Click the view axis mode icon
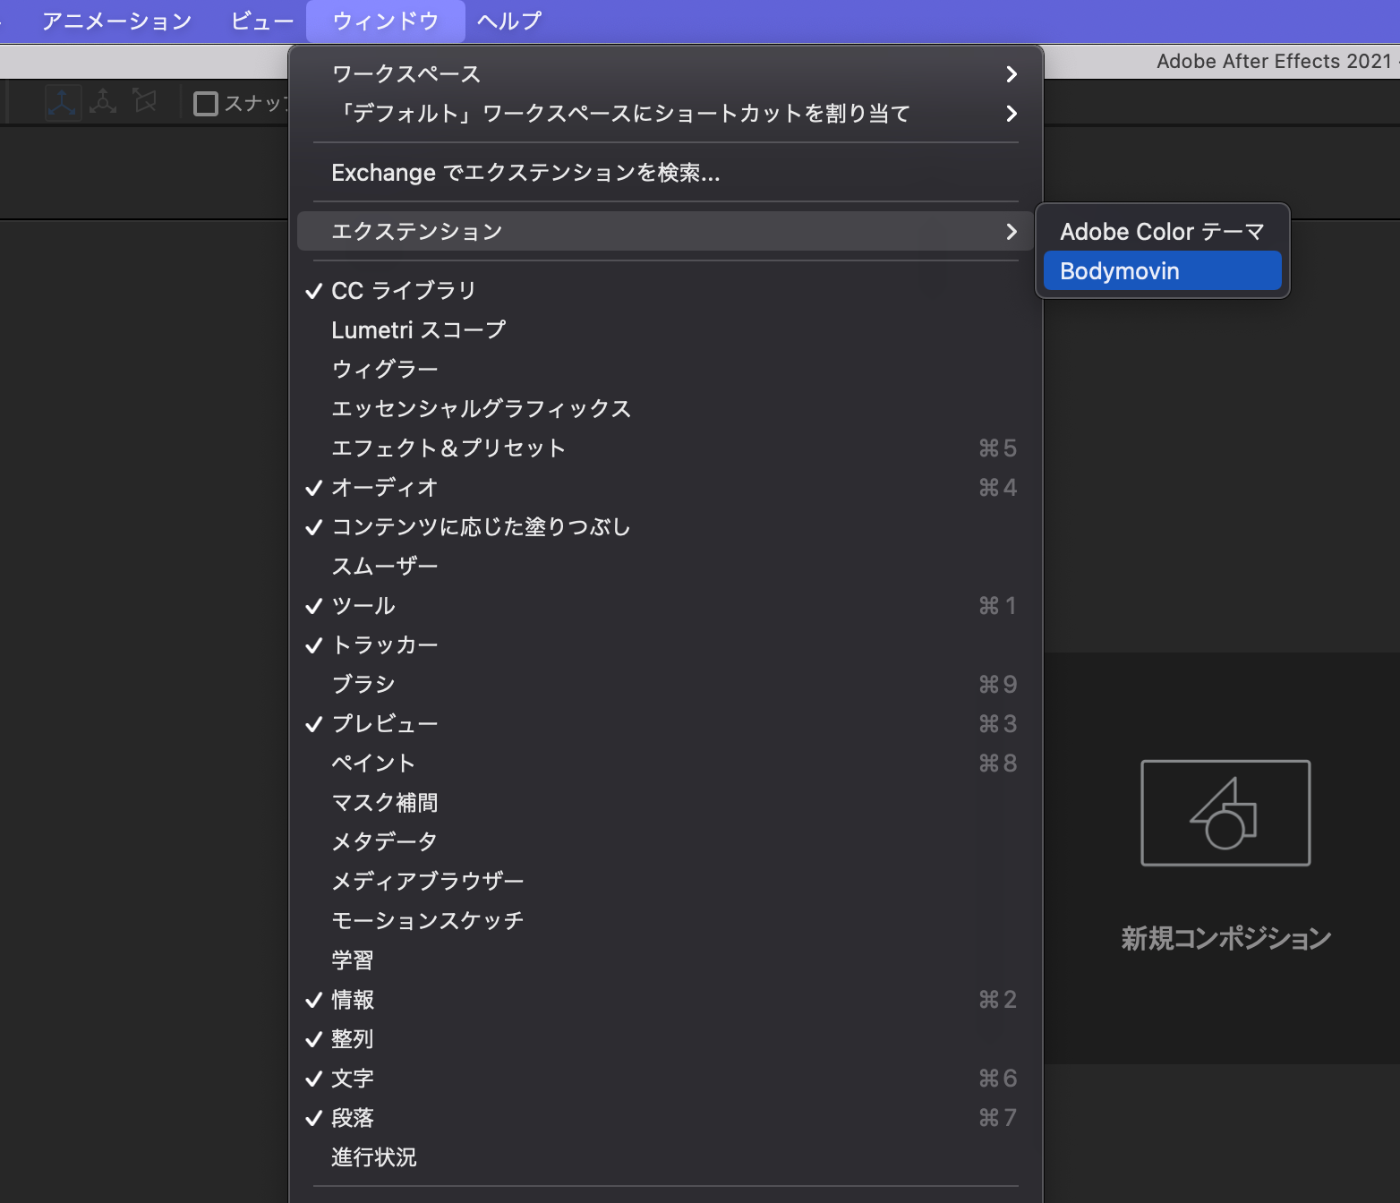The width and height of the screenshot is (1400, 1203). (145, 101)
